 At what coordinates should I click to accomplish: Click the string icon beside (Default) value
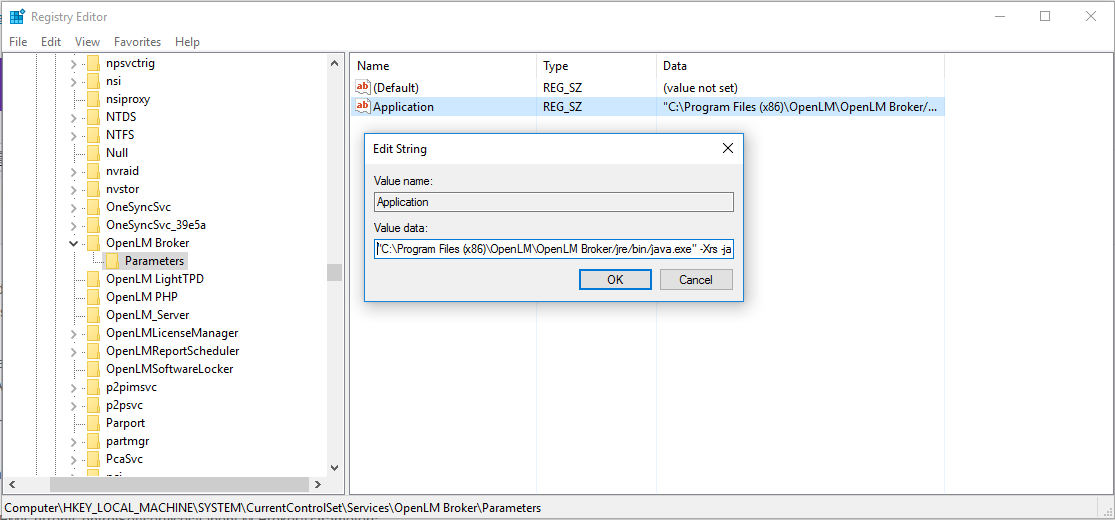[363, 88]
